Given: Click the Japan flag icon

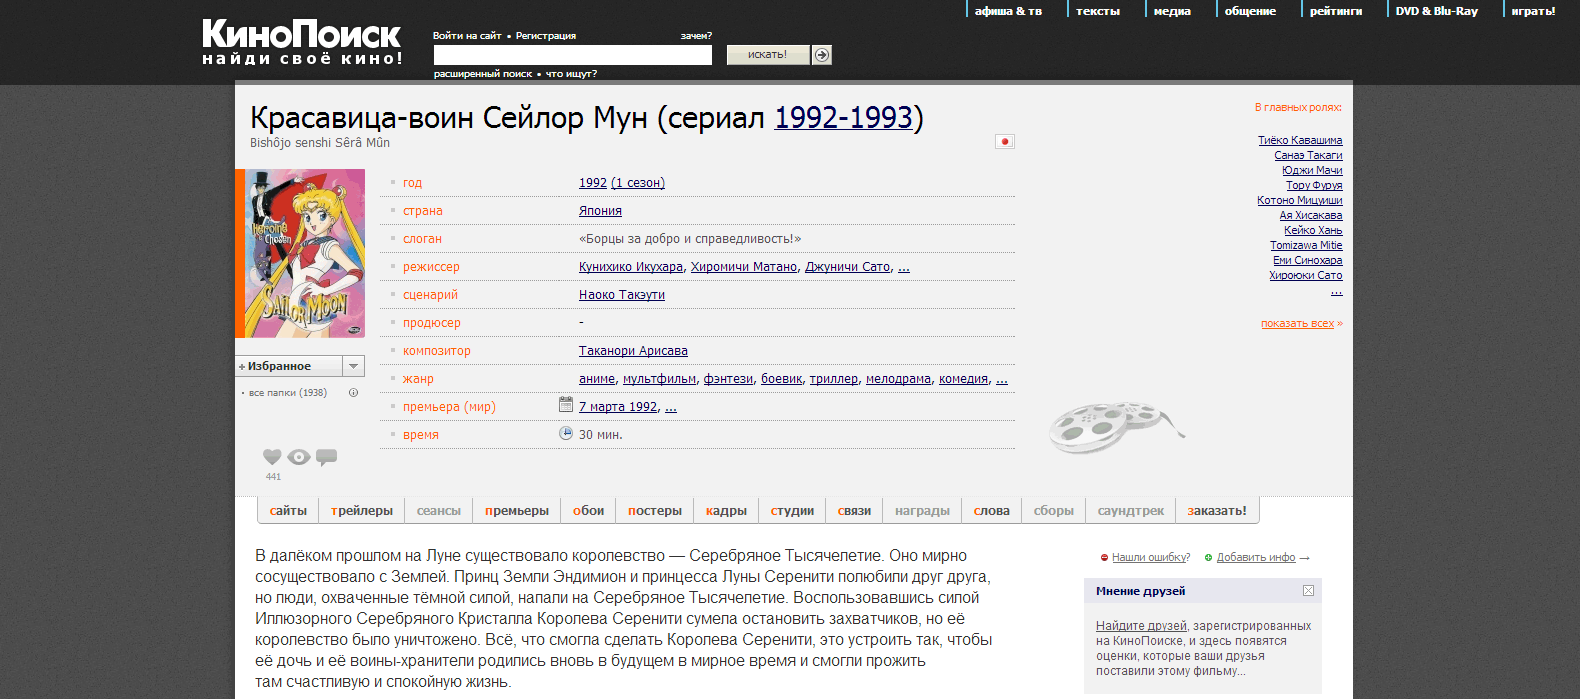Looking at the screenshot, I should (x=1005, y=141).
